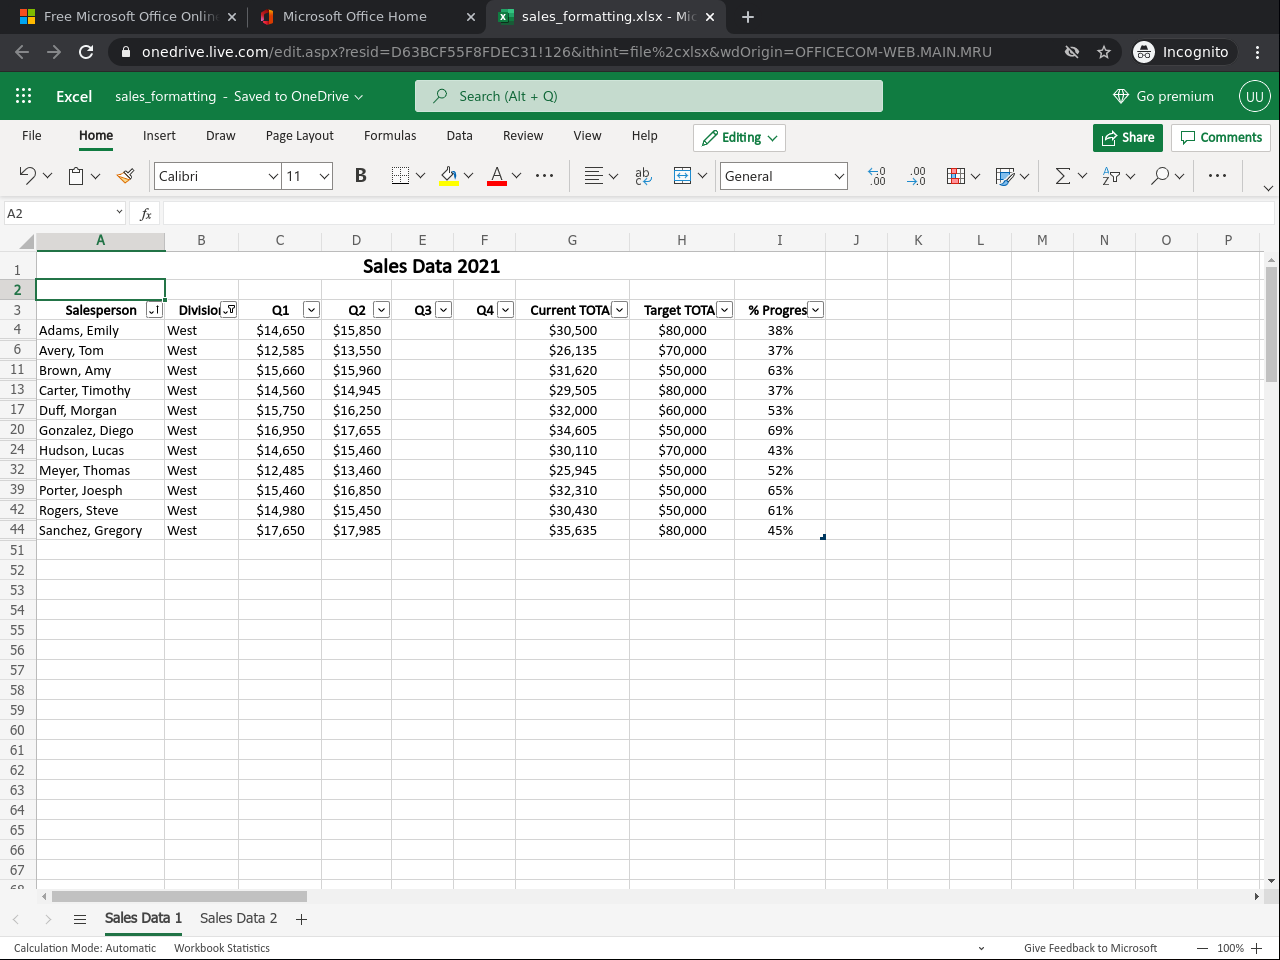Open the Page Layout ribbon tab

tap(299, 136)
